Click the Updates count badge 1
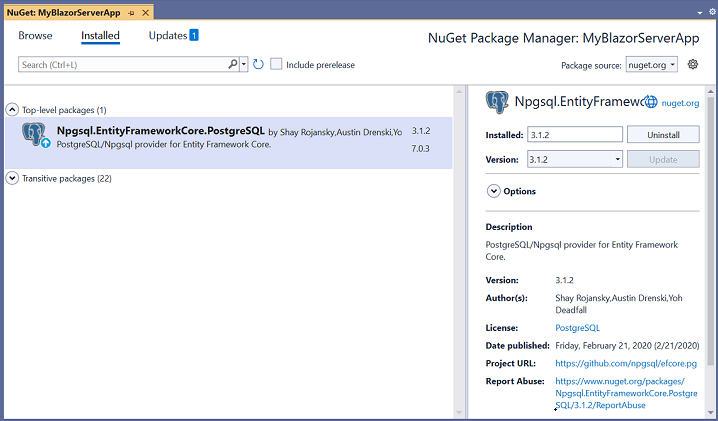This screenshot has height=421, width=718. (194, 35)
